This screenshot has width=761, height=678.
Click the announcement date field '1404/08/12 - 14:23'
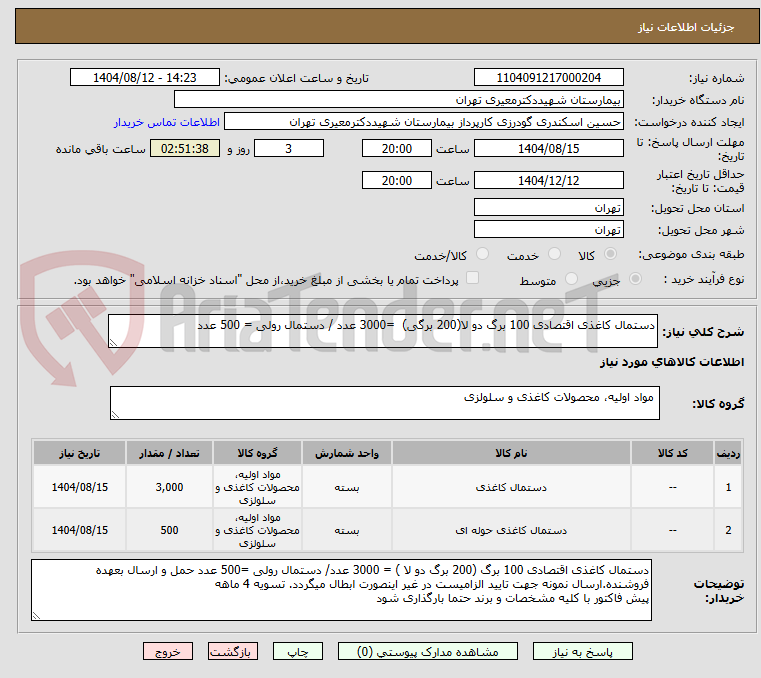coord(145,77)
